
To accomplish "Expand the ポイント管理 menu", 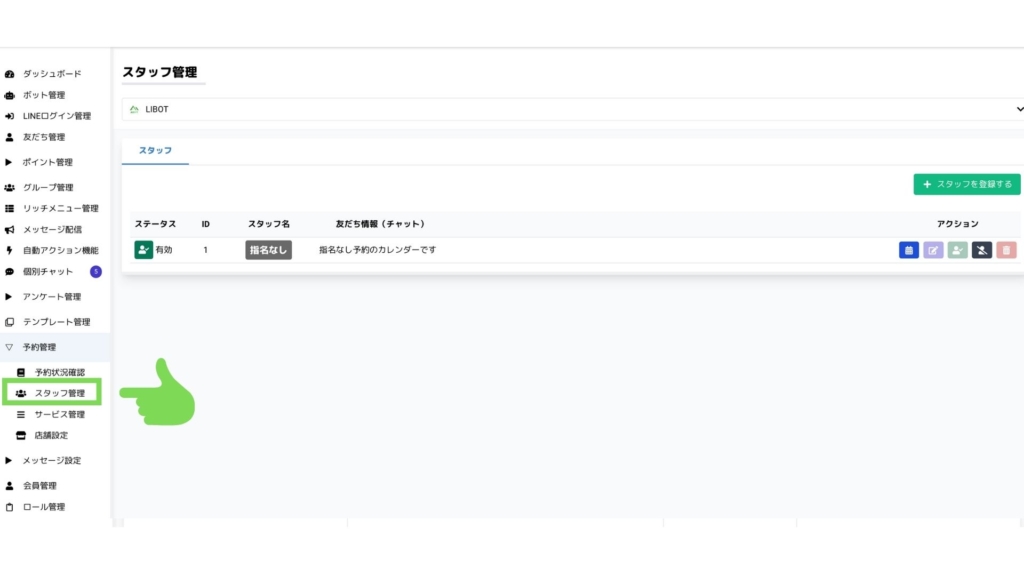I will pyautogui.click(x=47, y=162).
